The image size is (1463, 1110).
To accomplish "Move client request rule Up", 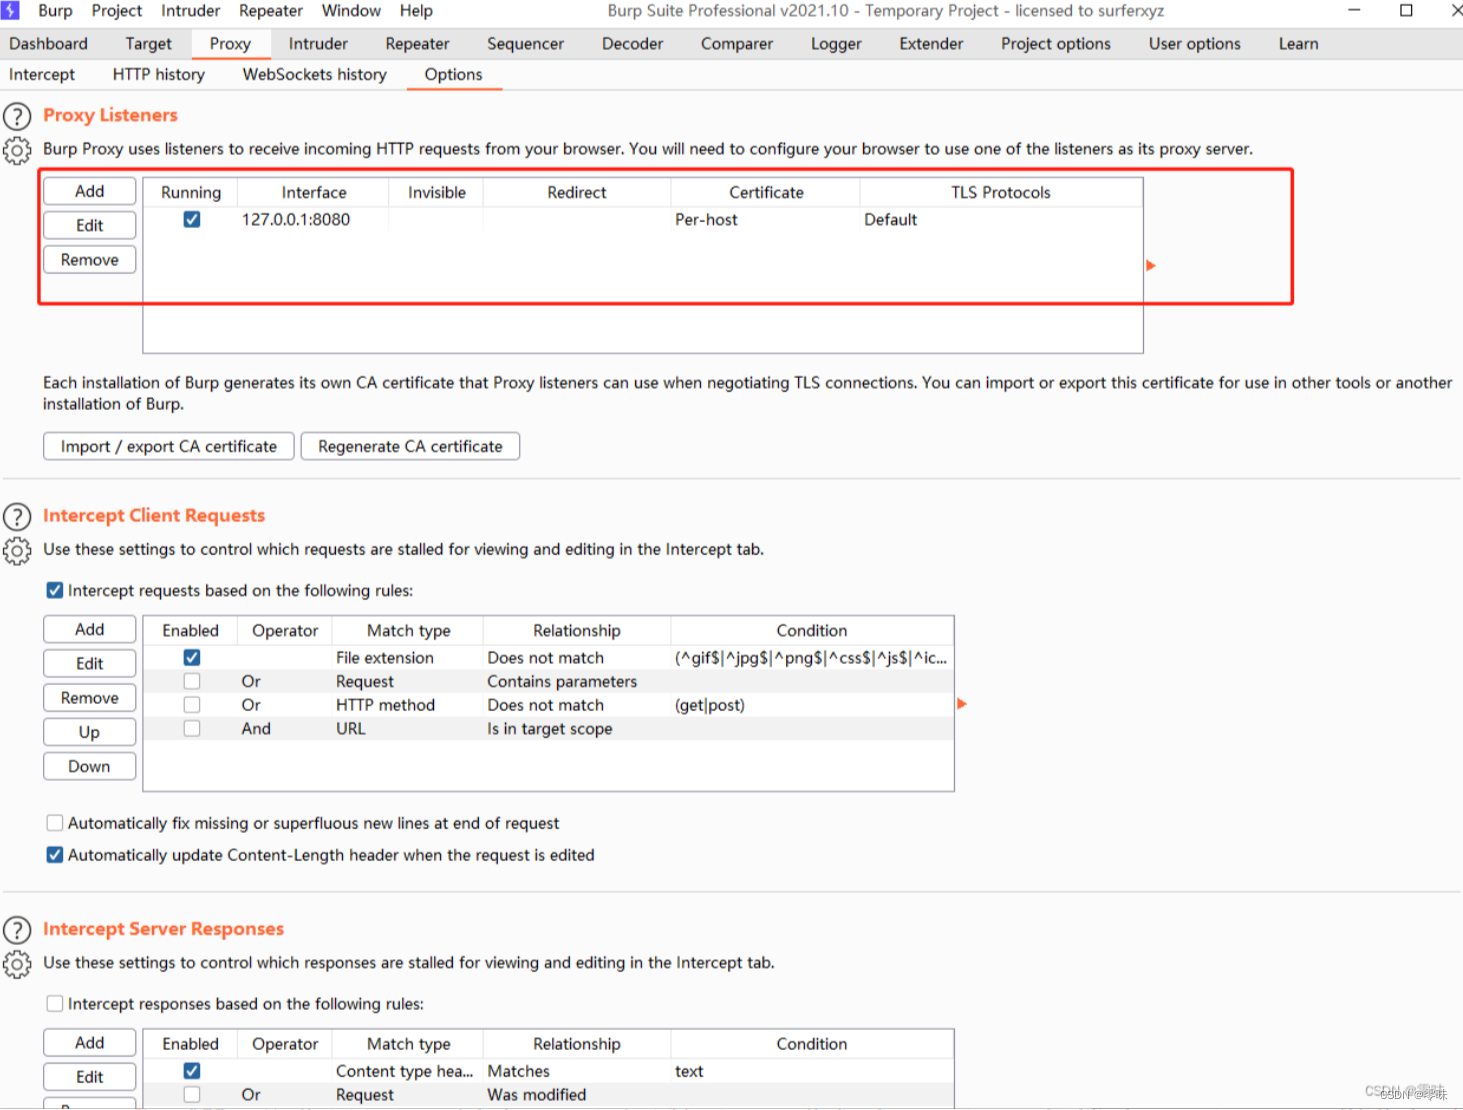I will click(90, 732).
